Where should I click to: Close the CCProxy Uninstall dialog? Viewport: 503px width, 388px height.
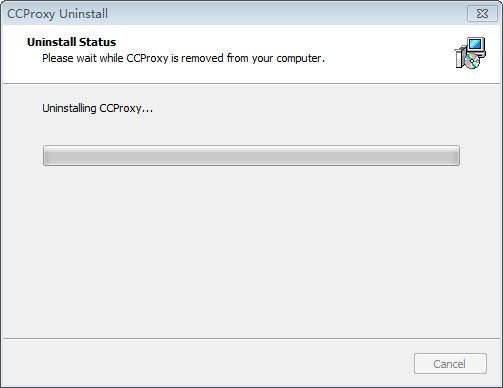[x=482, y=14]
